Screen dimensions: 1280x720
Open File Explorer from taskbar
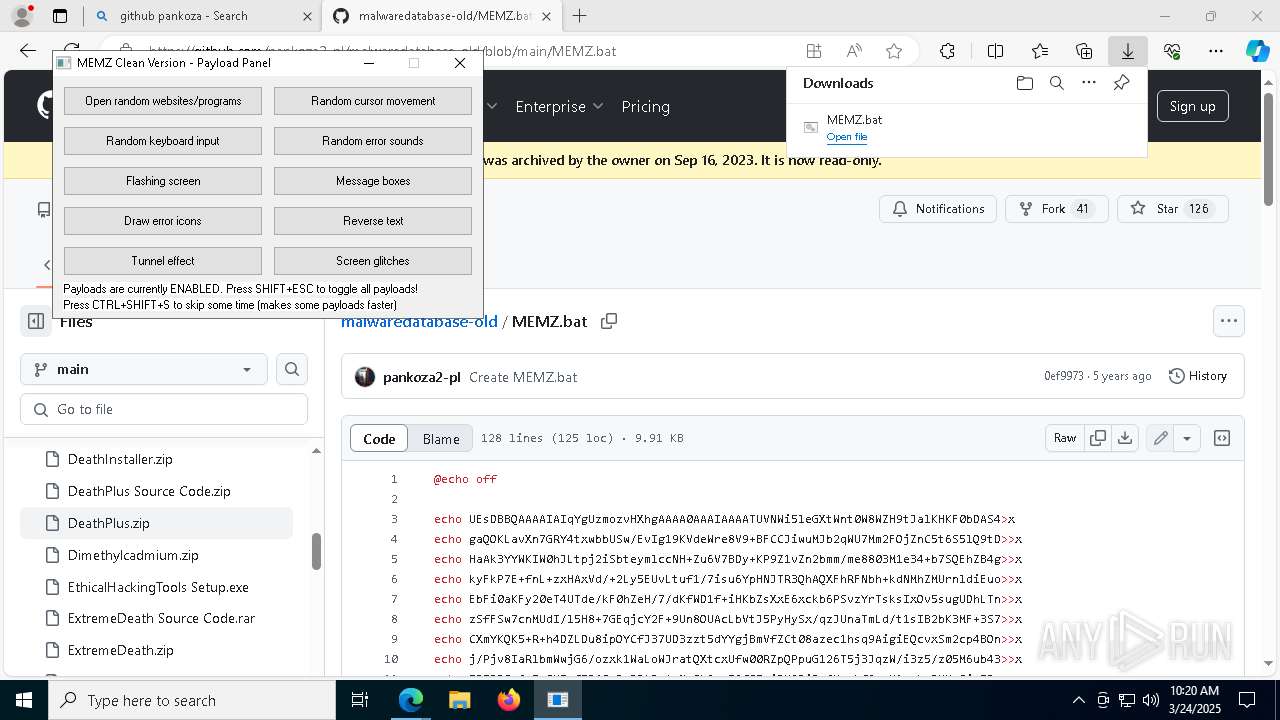coord(460,700)
